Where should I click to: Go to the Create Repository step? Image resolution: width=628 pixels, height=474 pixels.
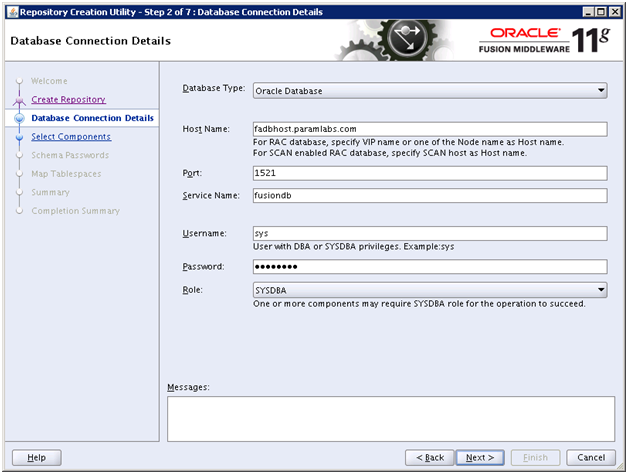click(x=68, y=99)
